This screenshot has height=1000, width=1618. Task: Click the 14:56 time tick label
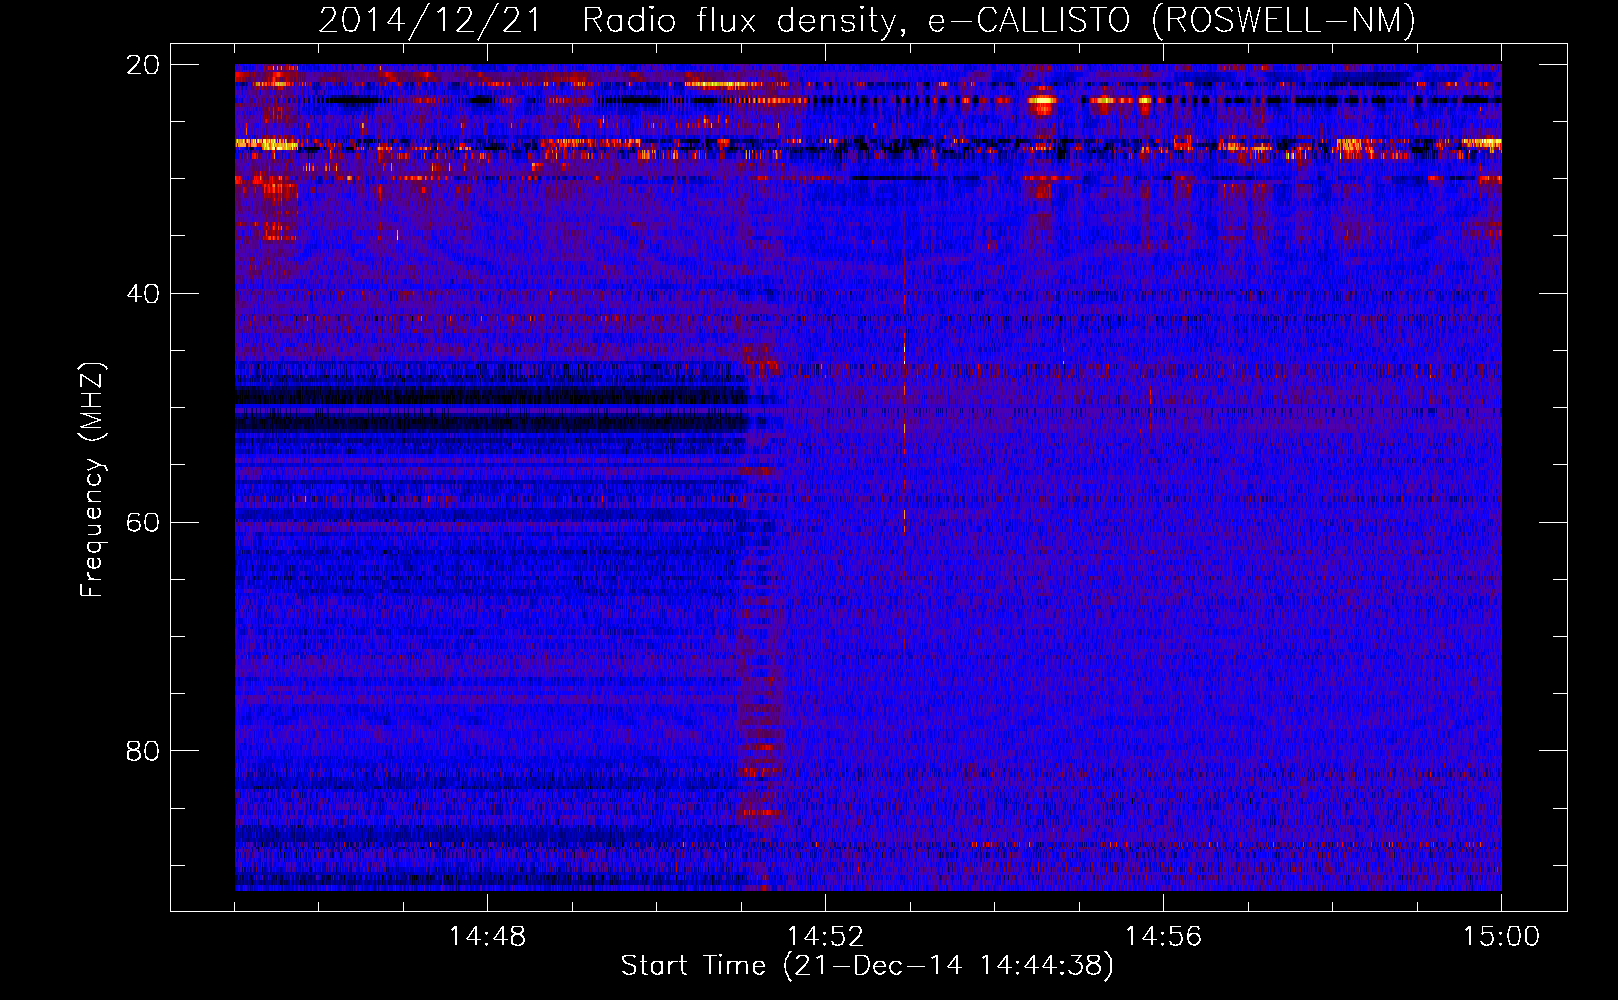[x=1163, y=936]
